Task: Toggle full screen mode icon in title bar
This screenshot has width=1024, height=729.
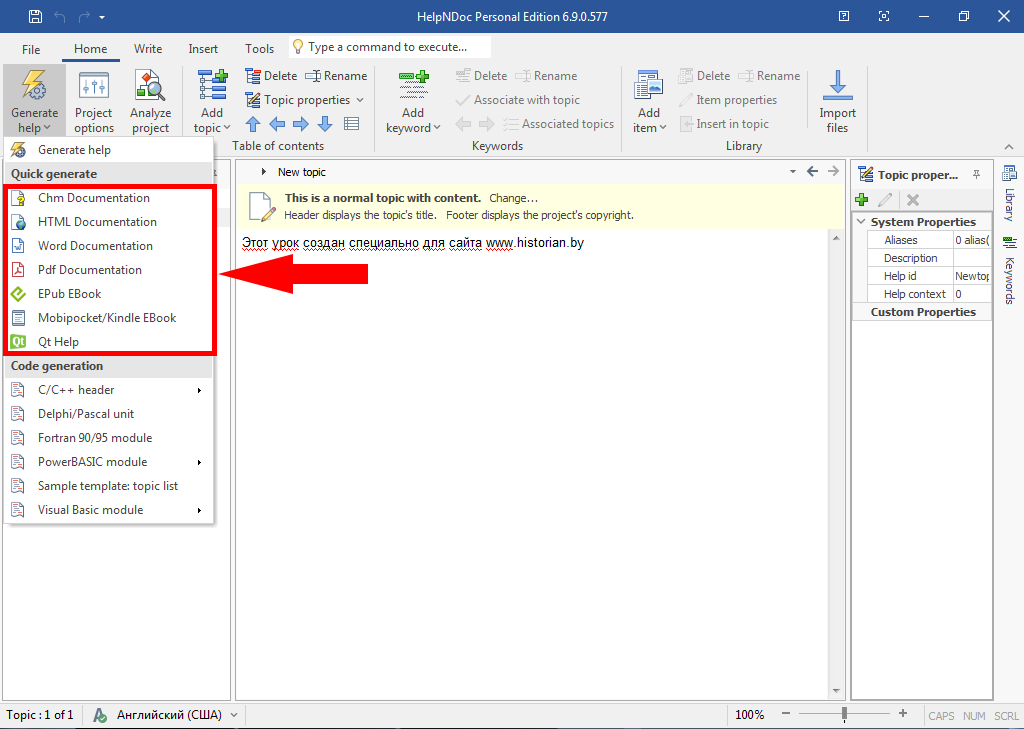Action: 884,16
